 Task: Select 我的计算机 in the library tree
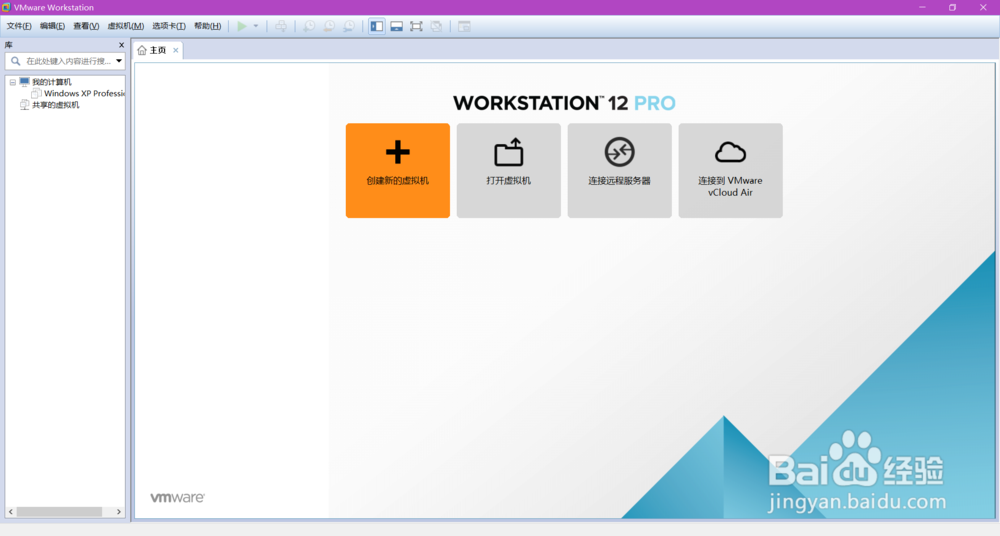click(52, 82)
